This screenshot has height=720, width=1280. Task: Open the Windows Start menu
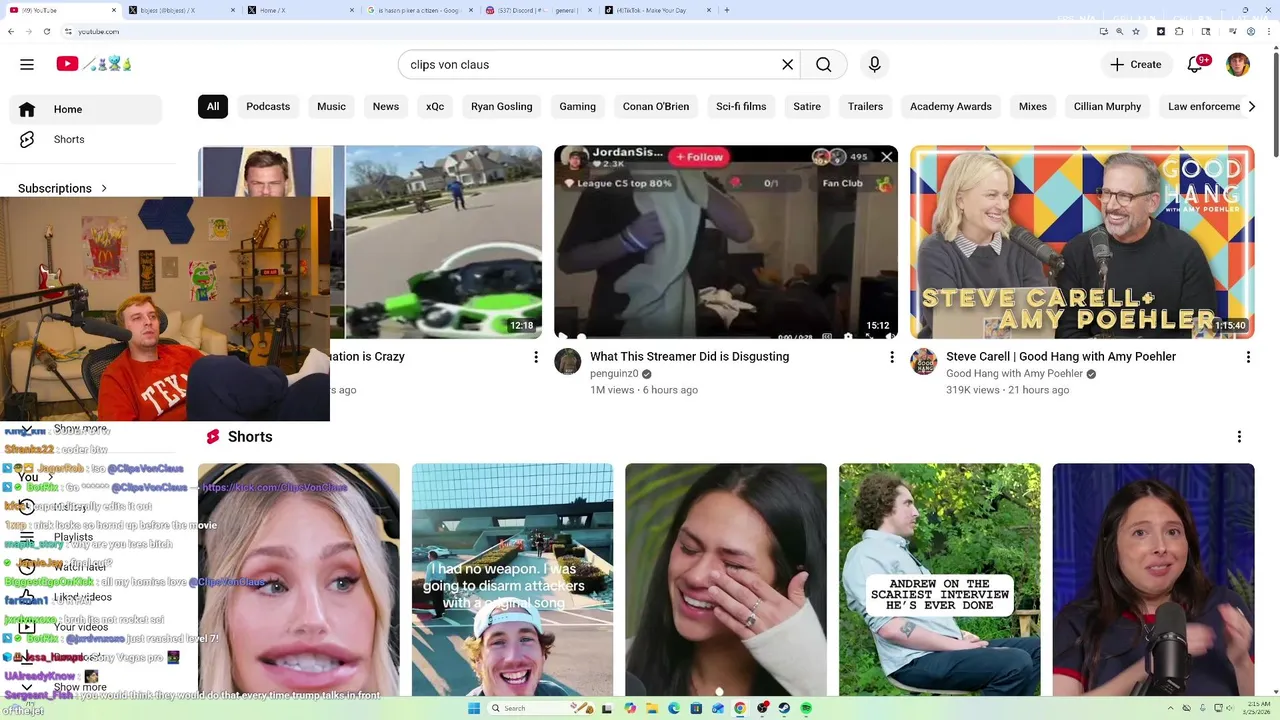click(474, 708)
